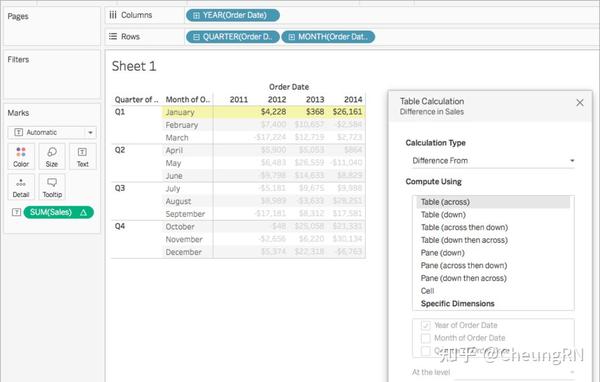Select the December row label
600x382 pixels.
tap(183, 252)
